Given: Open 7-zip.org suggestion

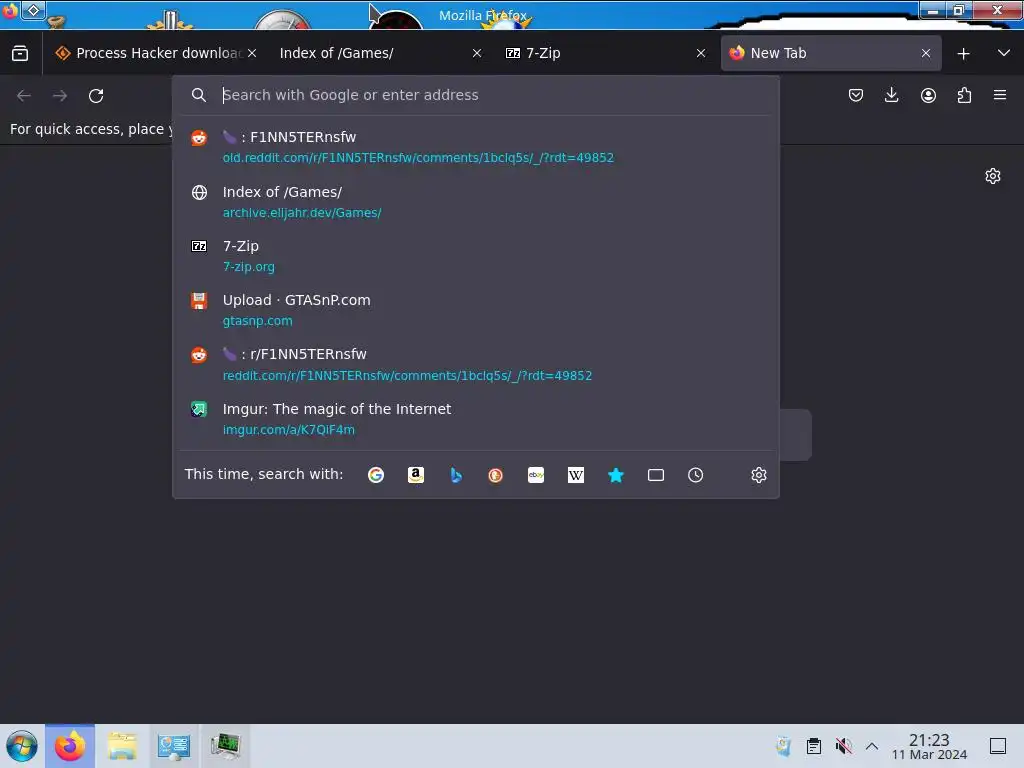Looking at the screenshot, I should 475,256.
